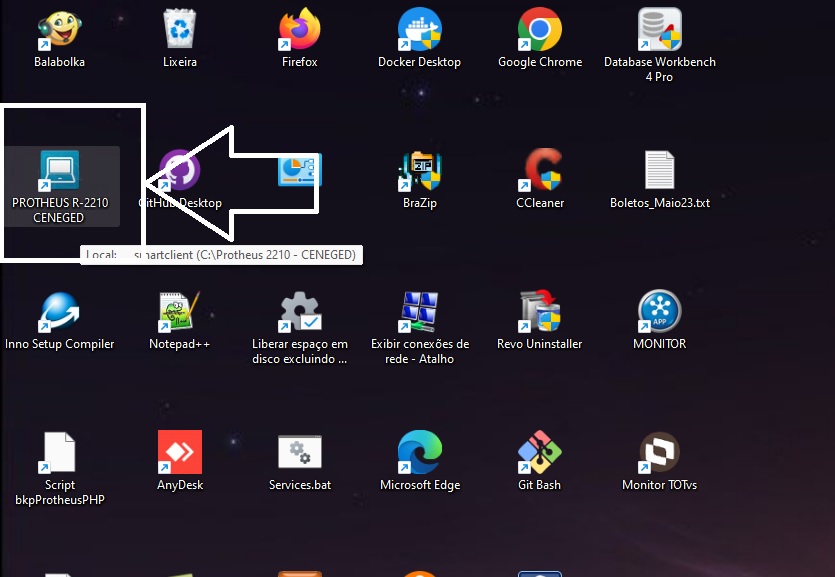
Task: Open the Balabolka desktop shortcut
Action: [59, 30]
